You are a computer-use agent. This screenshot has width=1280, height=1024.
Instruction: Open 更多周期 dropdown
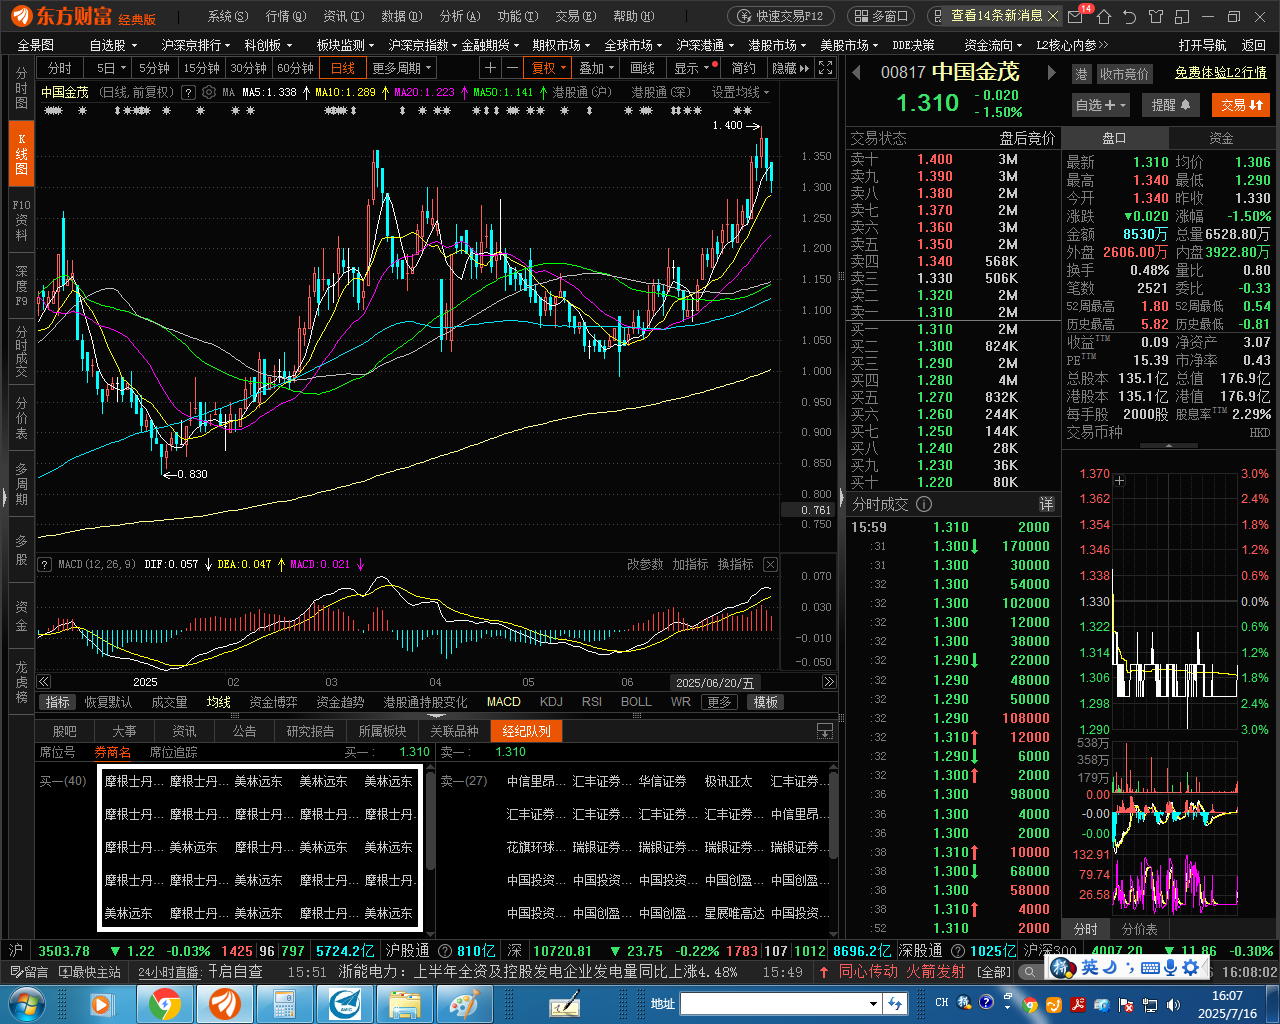pos(401,68)
